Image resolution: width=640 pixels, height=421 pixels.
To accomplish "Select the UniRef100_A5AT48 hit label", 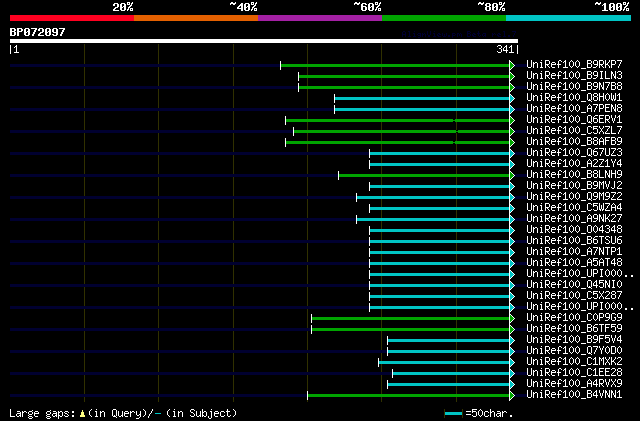I will (x=574, y=263).
